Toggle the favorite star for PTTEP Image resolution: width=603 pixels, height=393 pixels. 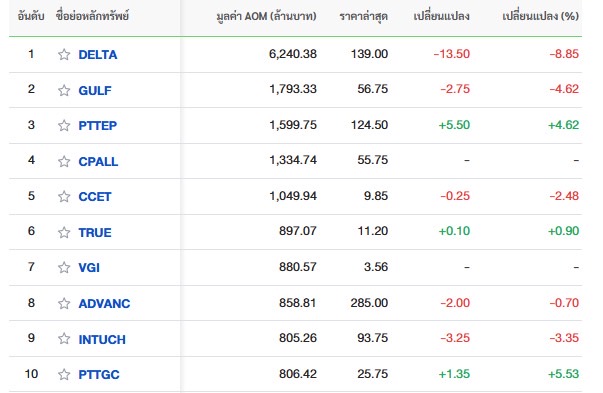(x=64, y=125)
